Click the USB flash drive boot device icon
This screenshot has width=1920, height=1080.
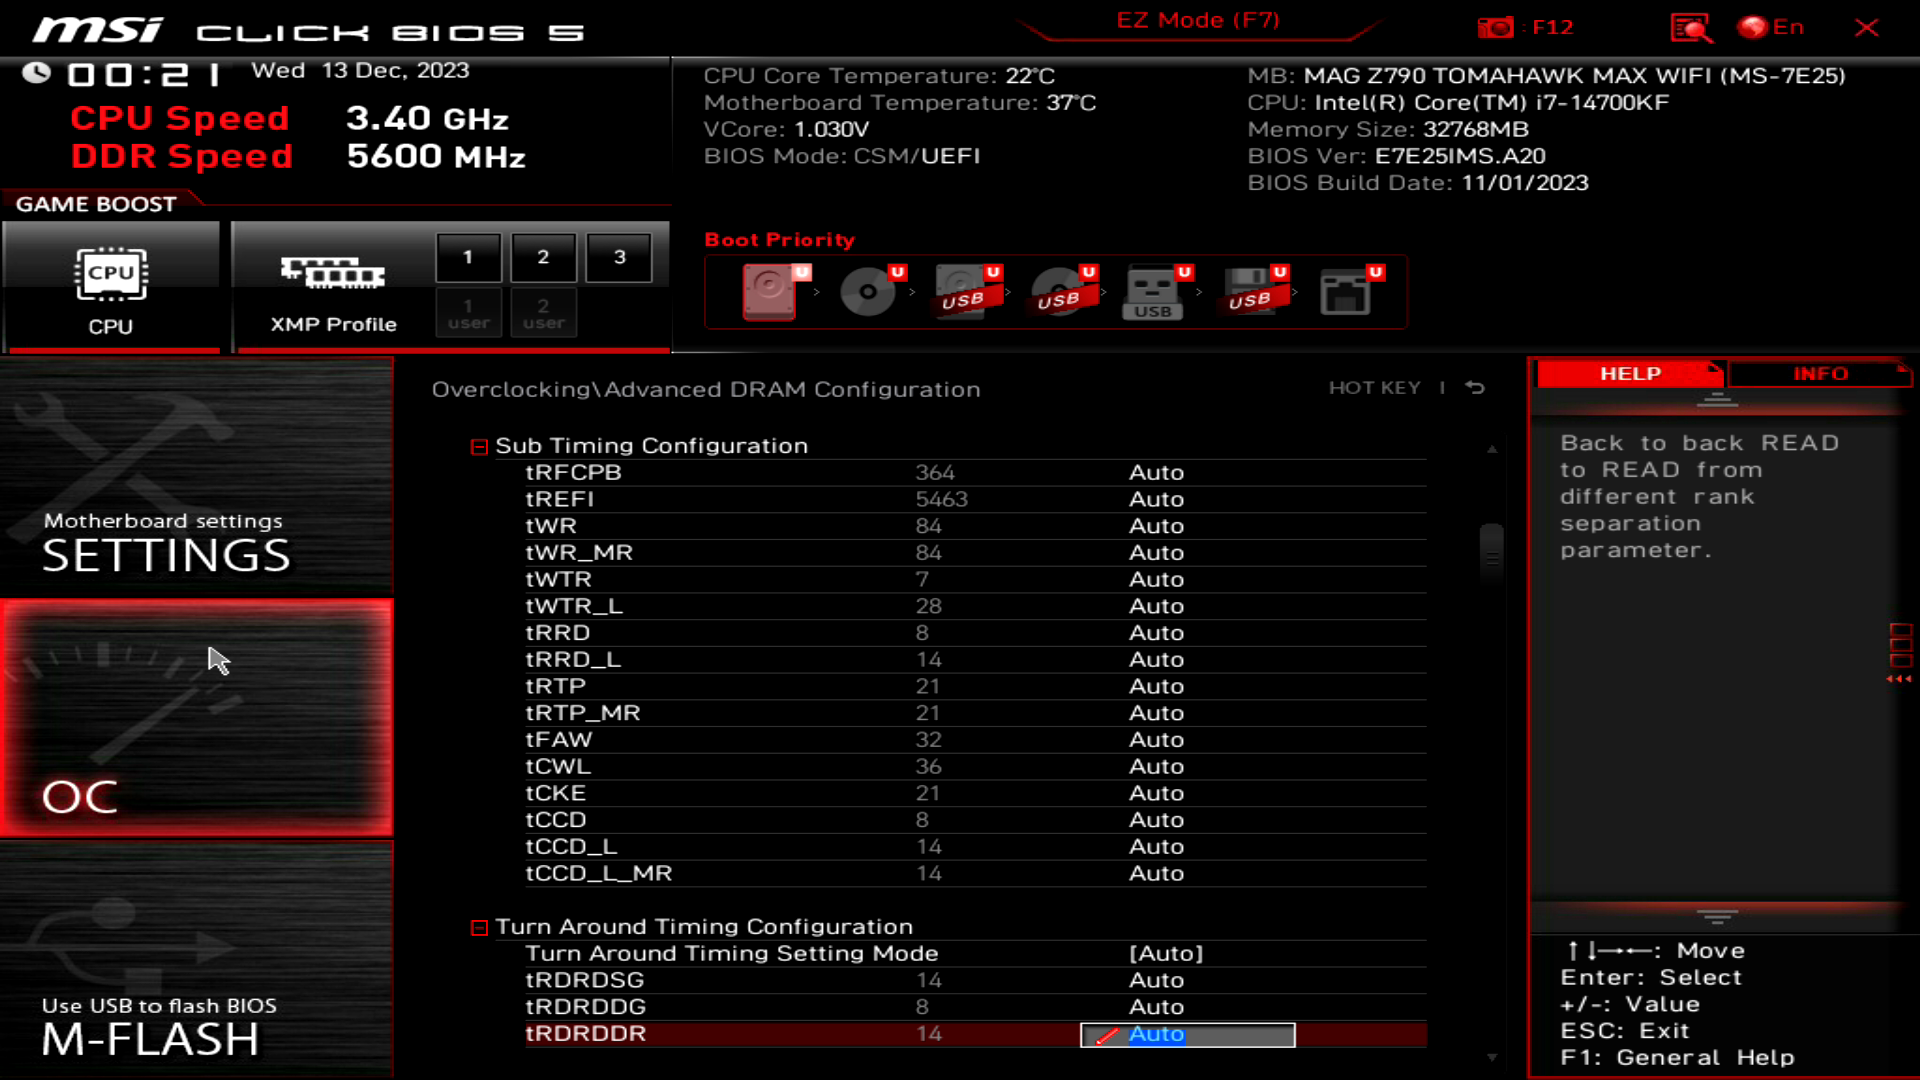[x=1153, y=292]
